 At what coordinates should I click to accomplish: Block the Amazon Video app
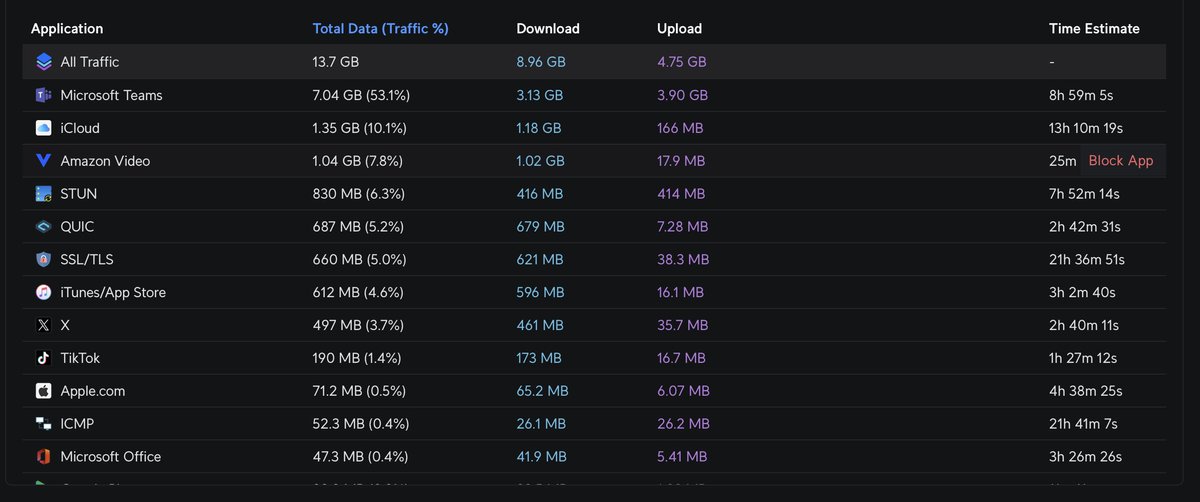click(x=1121, y=161)
